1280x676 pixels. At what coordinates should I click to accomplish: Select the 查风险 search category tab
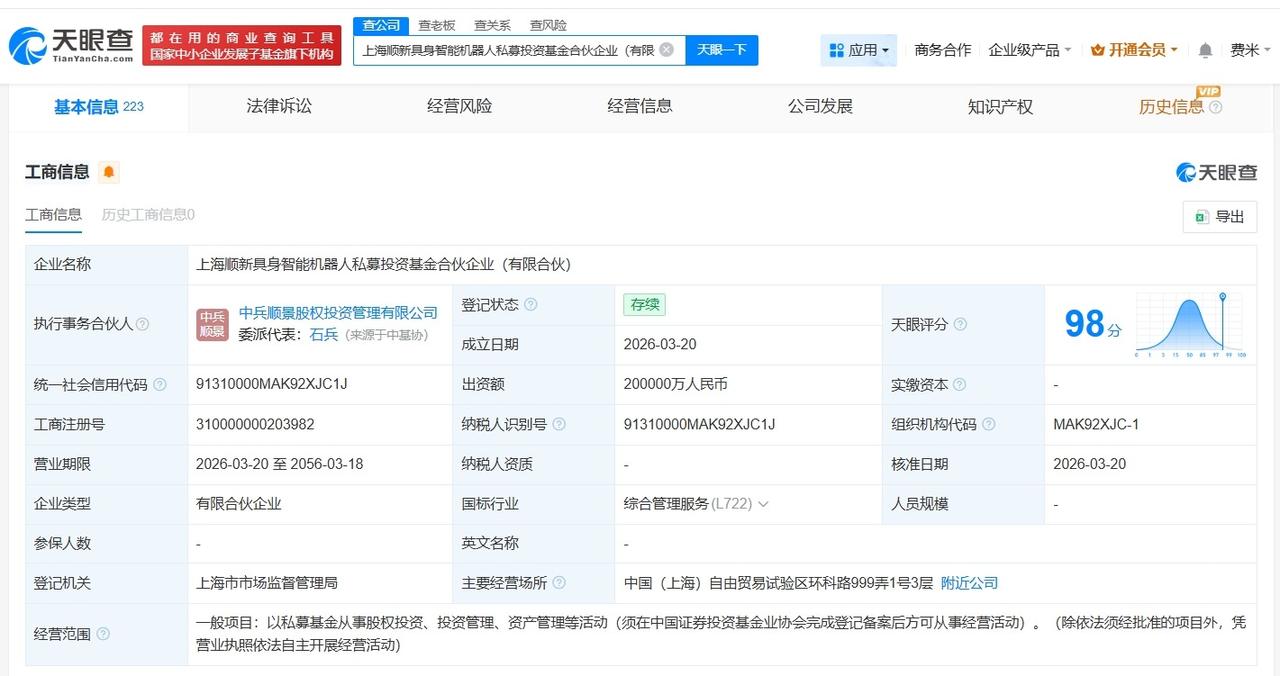547,25
